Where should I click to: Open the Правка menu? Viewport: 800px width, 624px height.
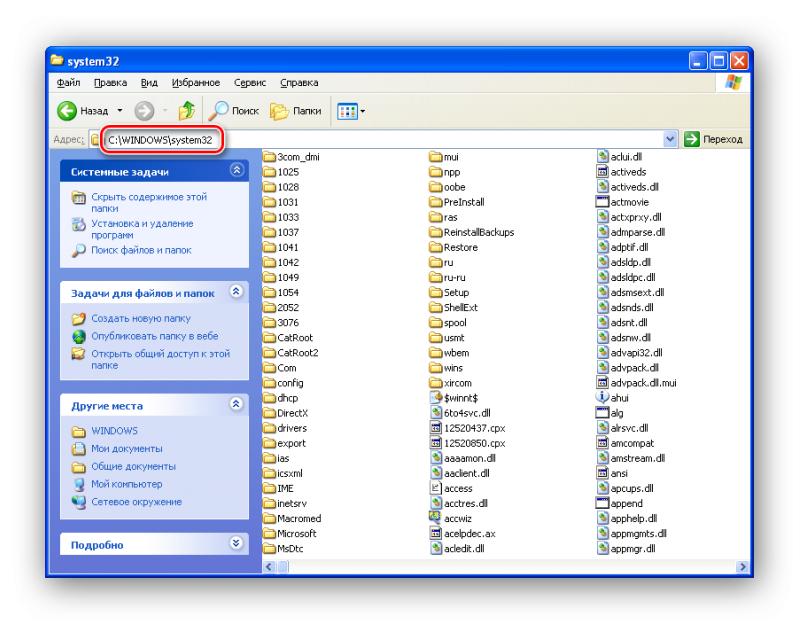click(110, 83)
